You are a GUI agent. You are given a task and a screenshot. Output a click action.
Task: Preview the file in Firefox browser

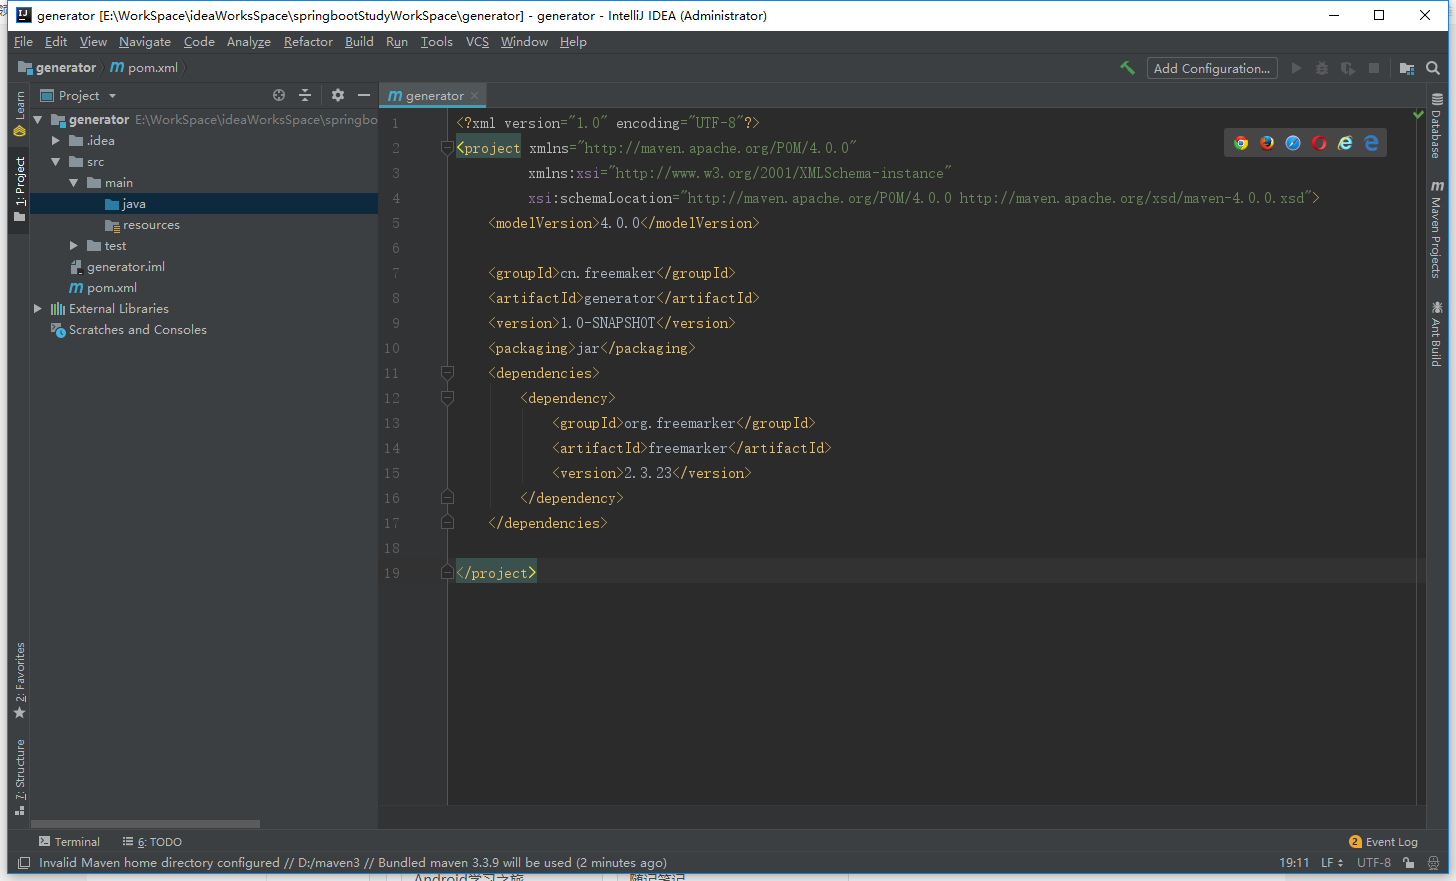[x=1267, y=142]
